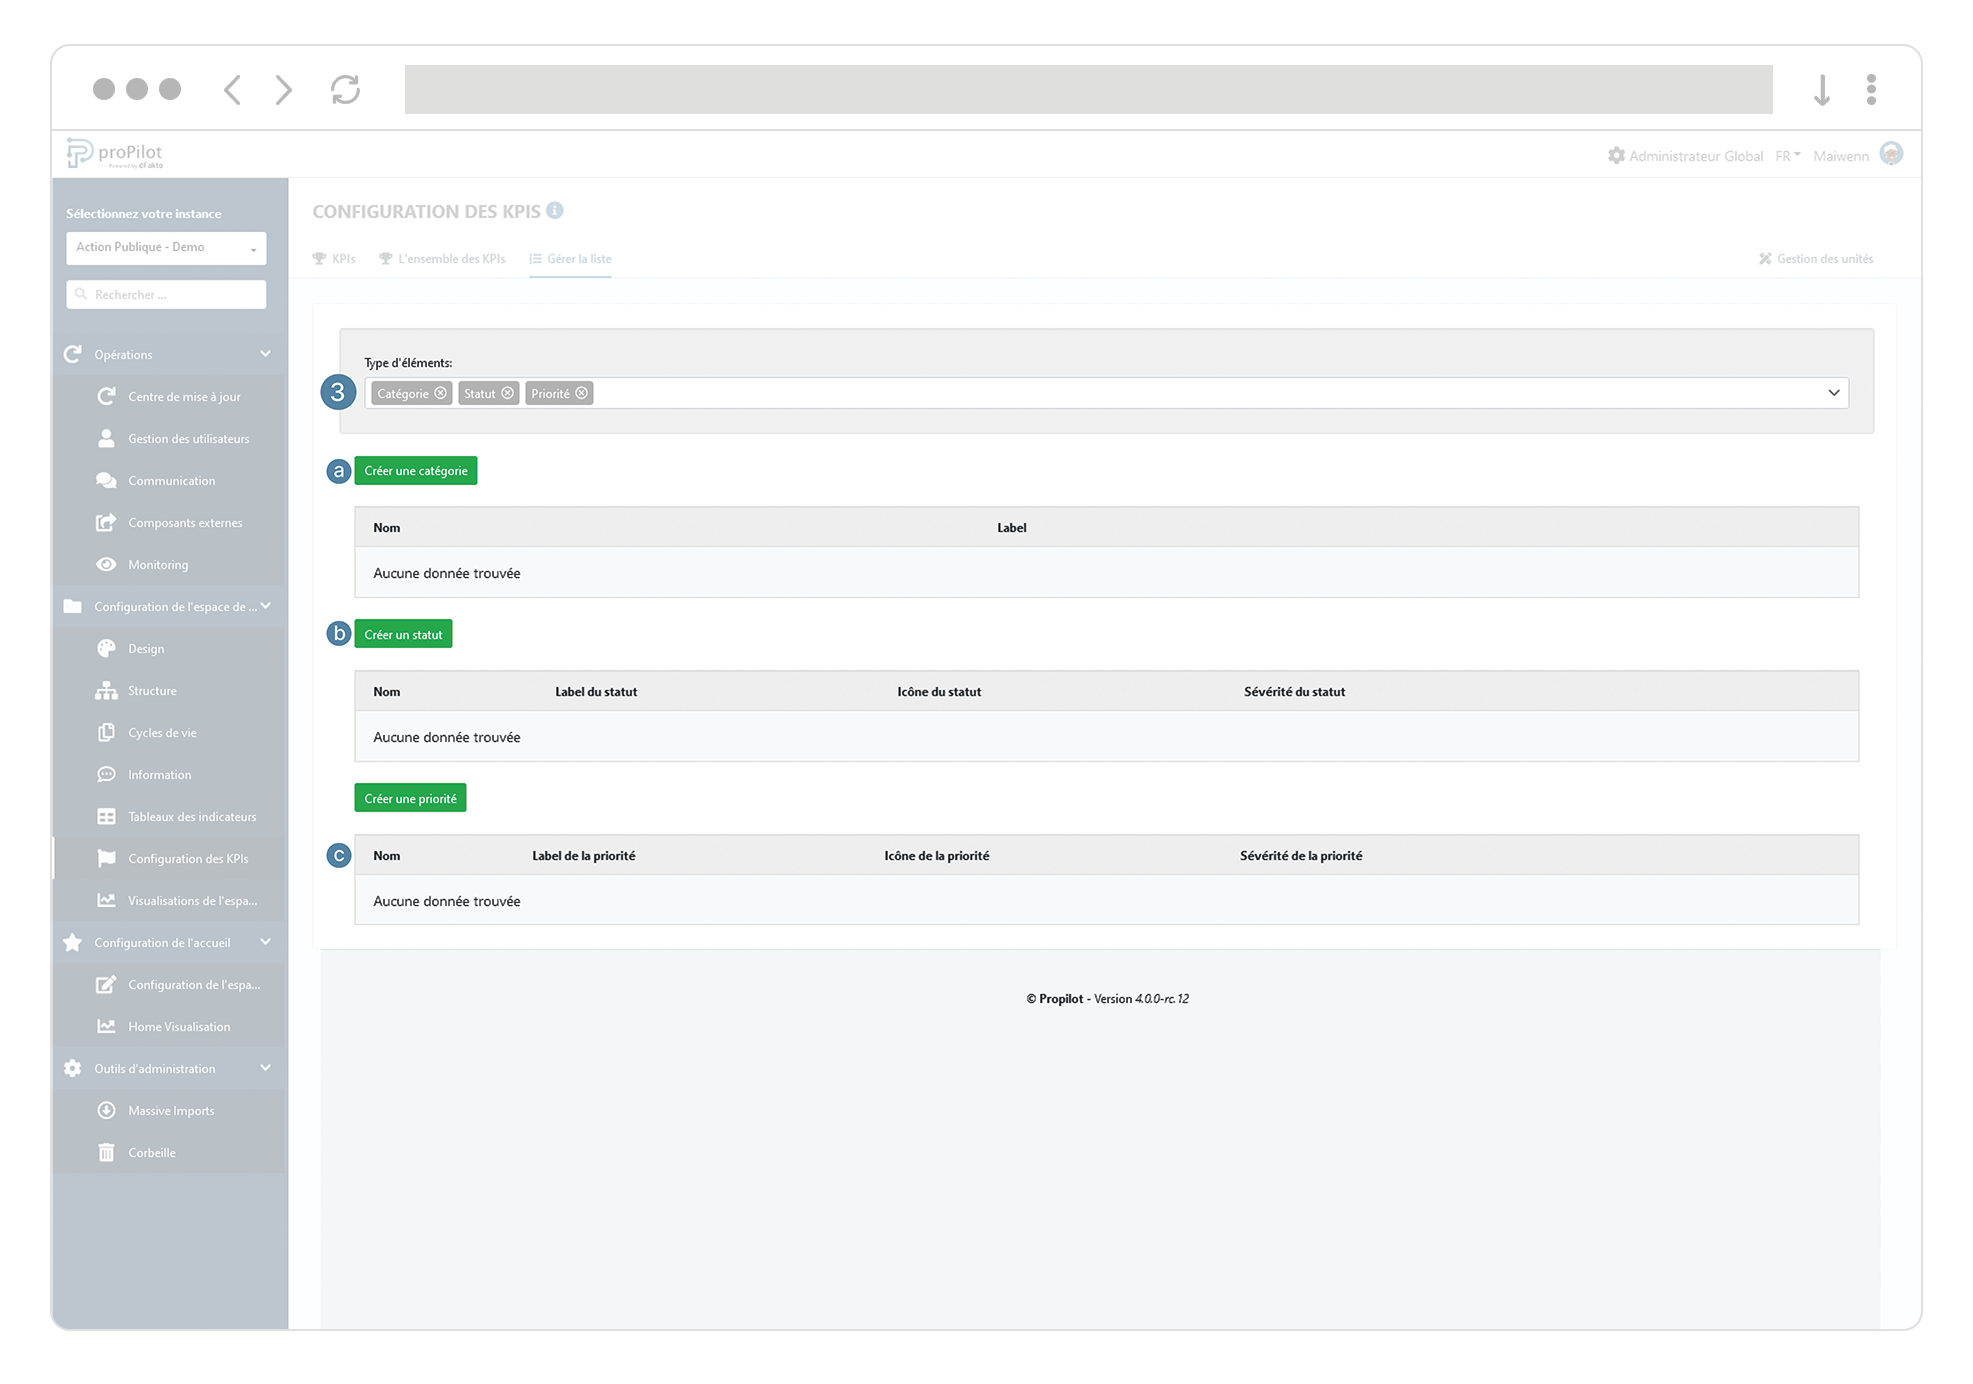Open the Action Publique - Demo instance selector
Image resolution: width=1973 pixels, height=1384 pixels.
pos(165,247)
